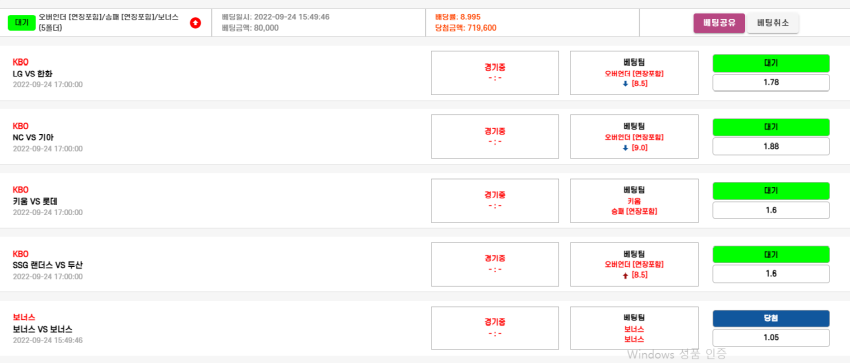Click the blue 당첨 status for the bonus row
Screen dimensions: 850x363
(771, 319)
